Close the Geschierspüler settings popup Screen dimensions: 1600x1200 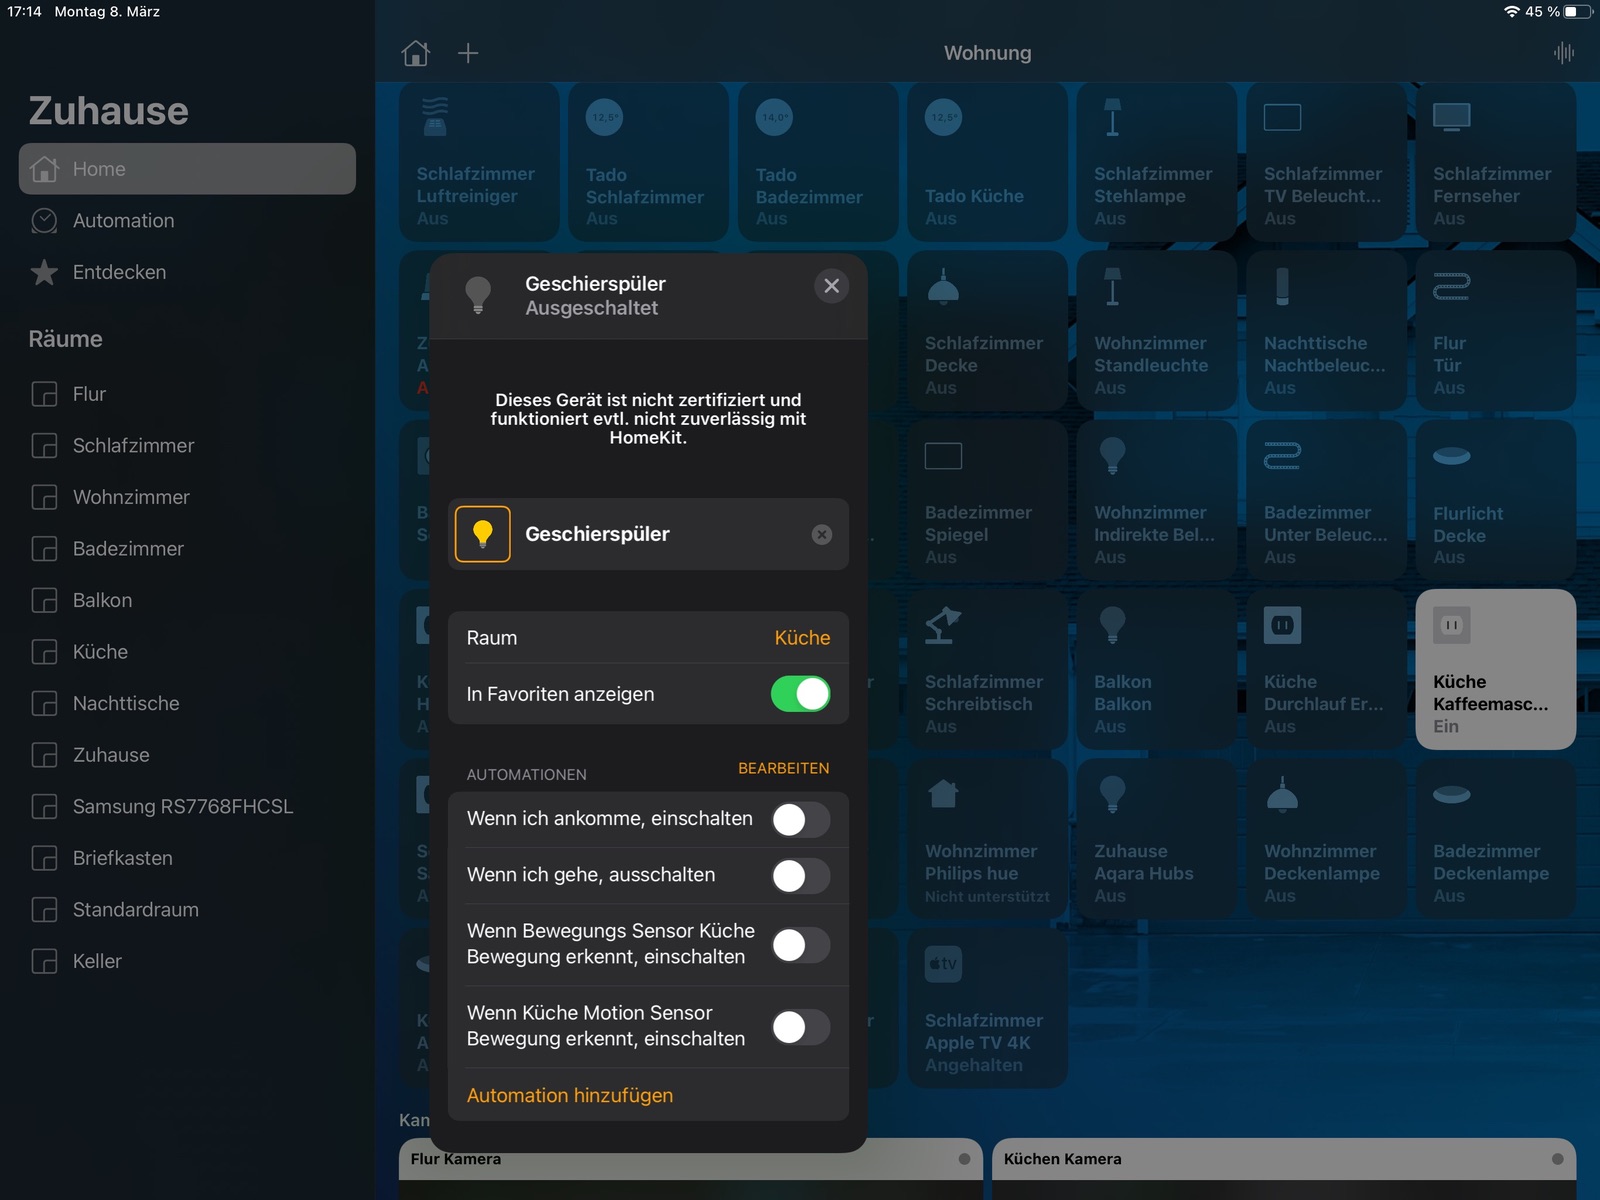tap(831, 287)
